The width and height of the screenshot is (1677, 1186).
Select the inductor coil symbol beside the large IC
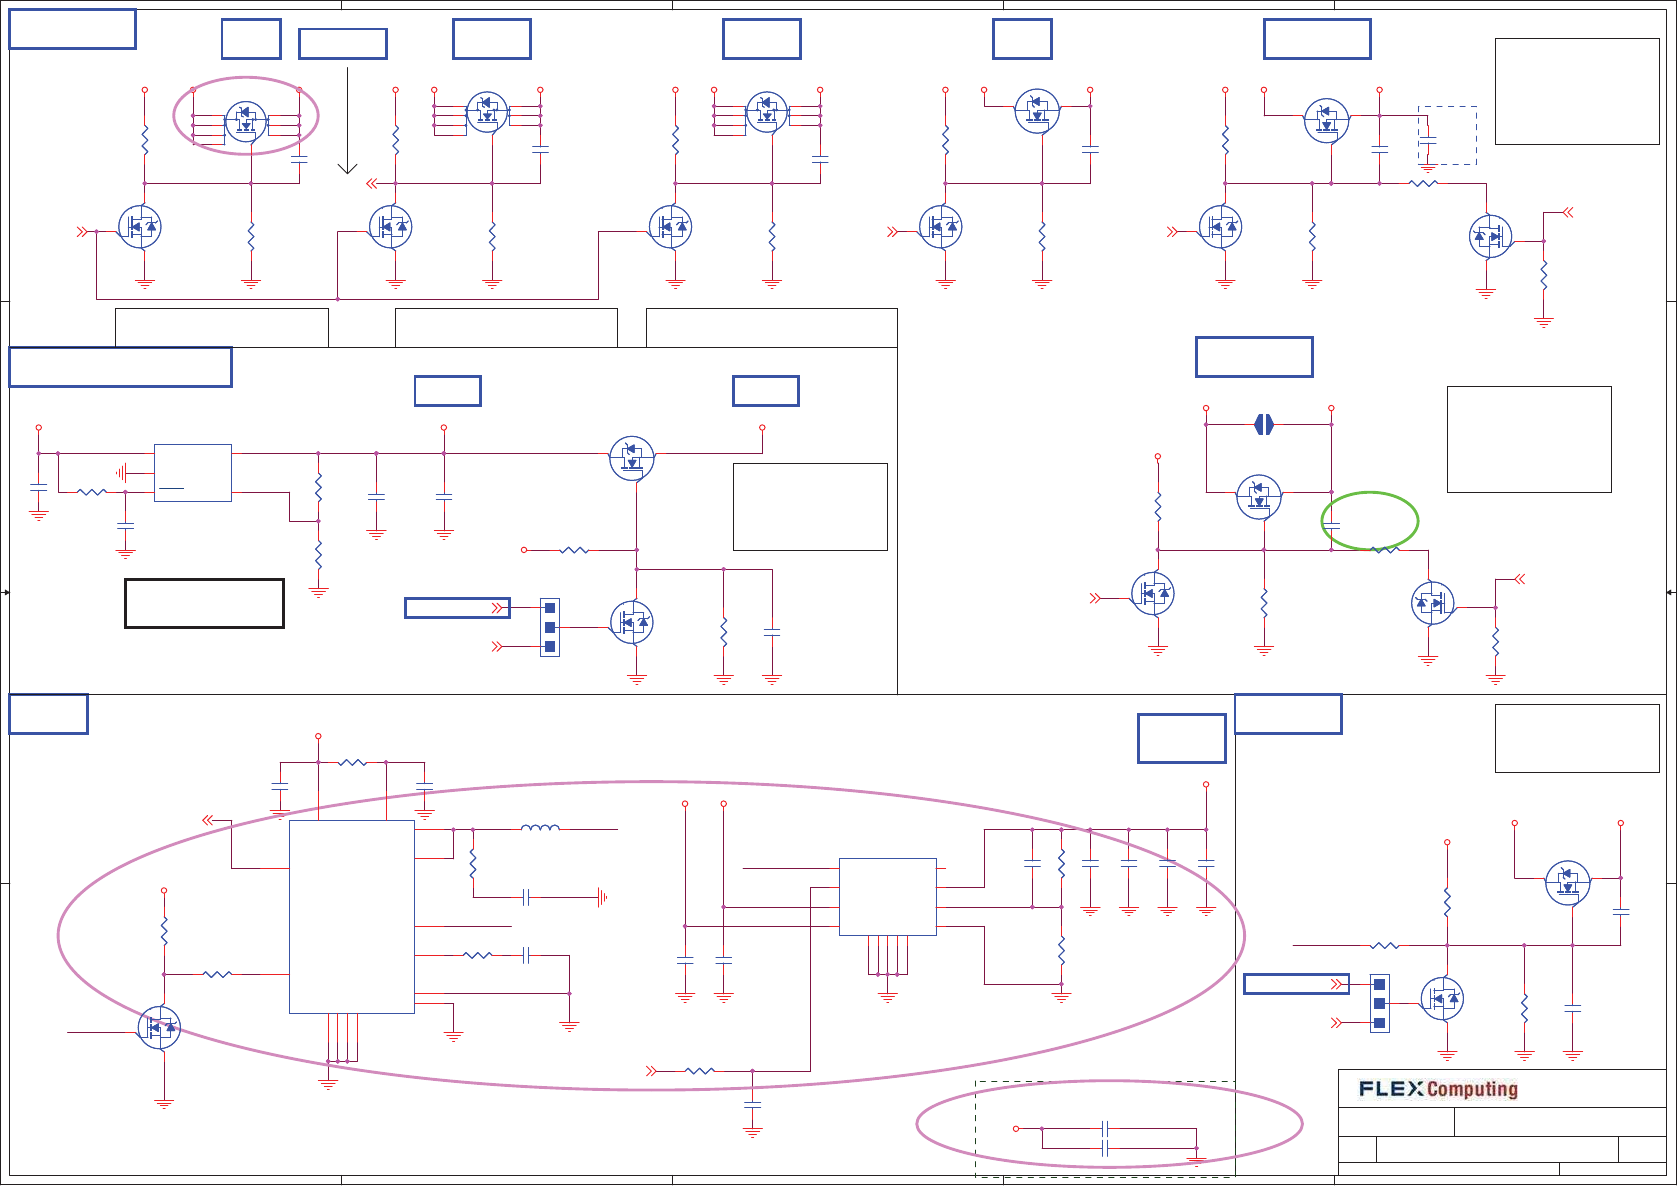[x=540, y=827]
